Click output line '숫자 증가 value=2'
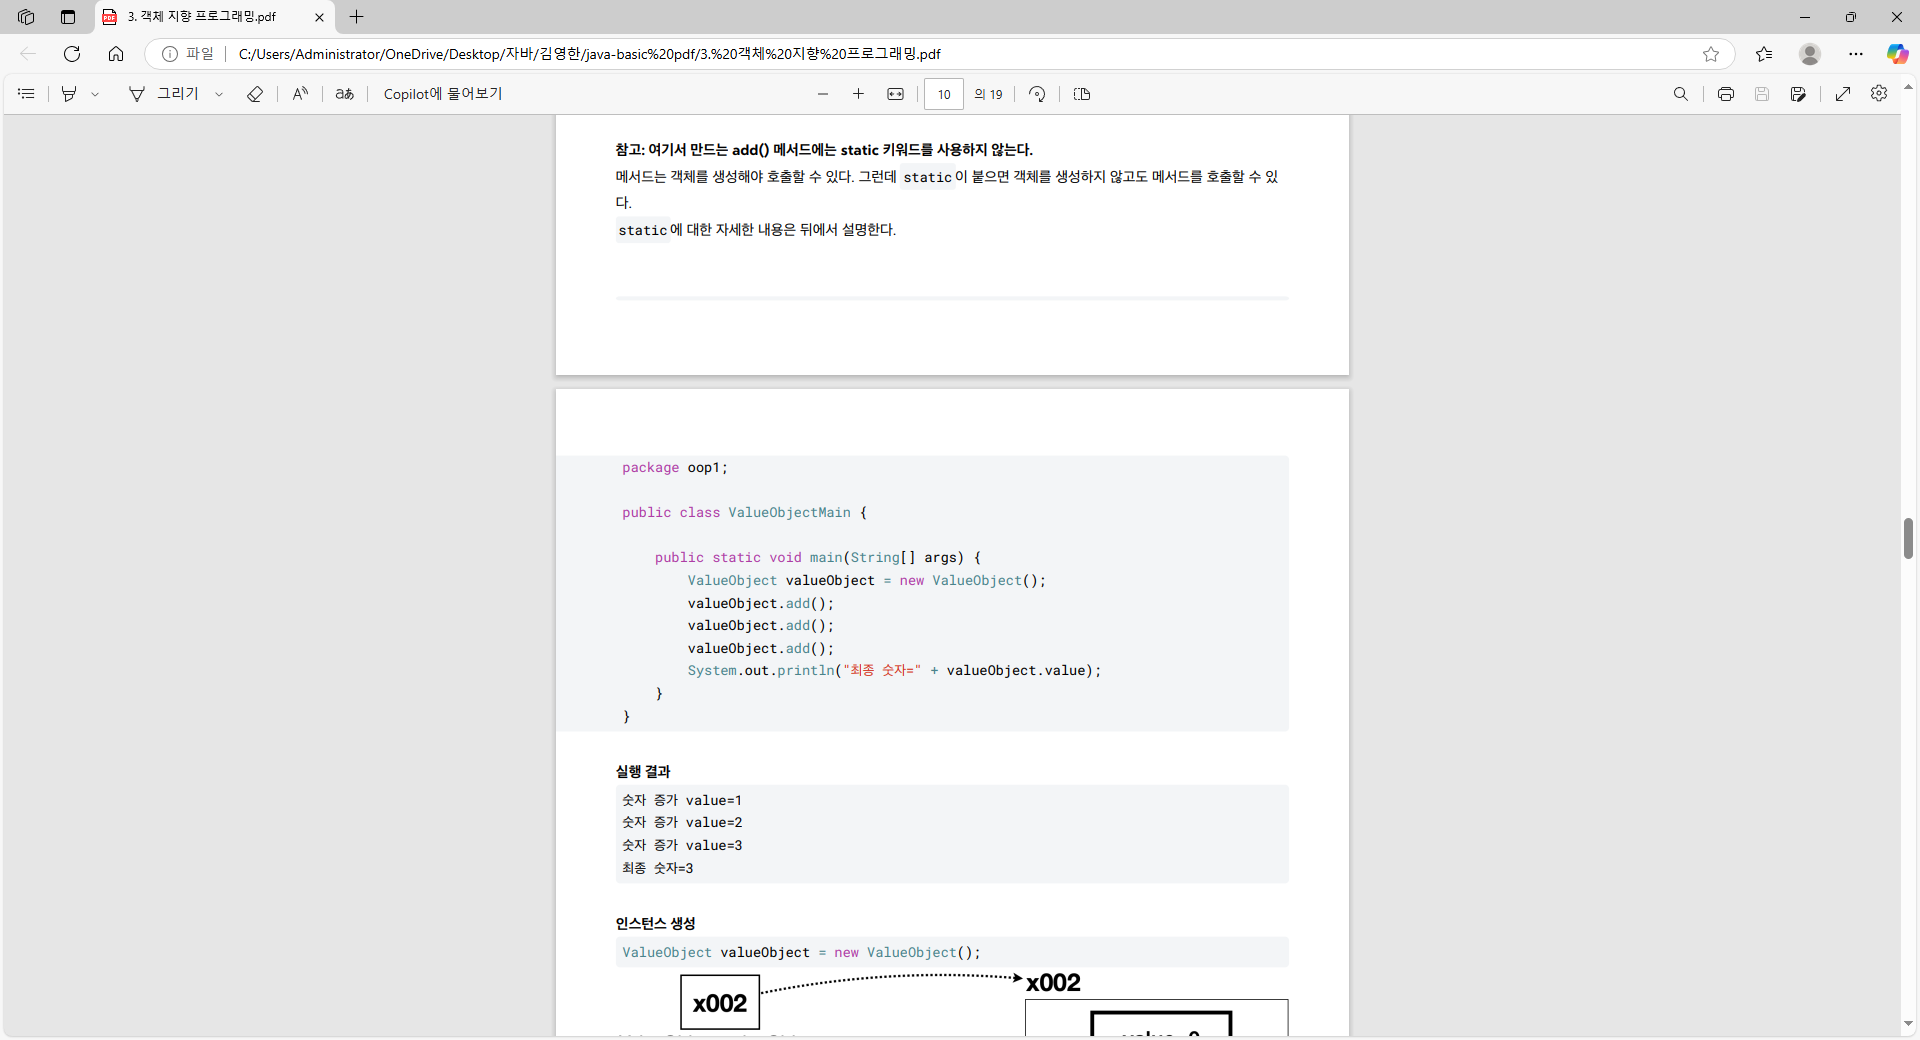 coord(682,823)
